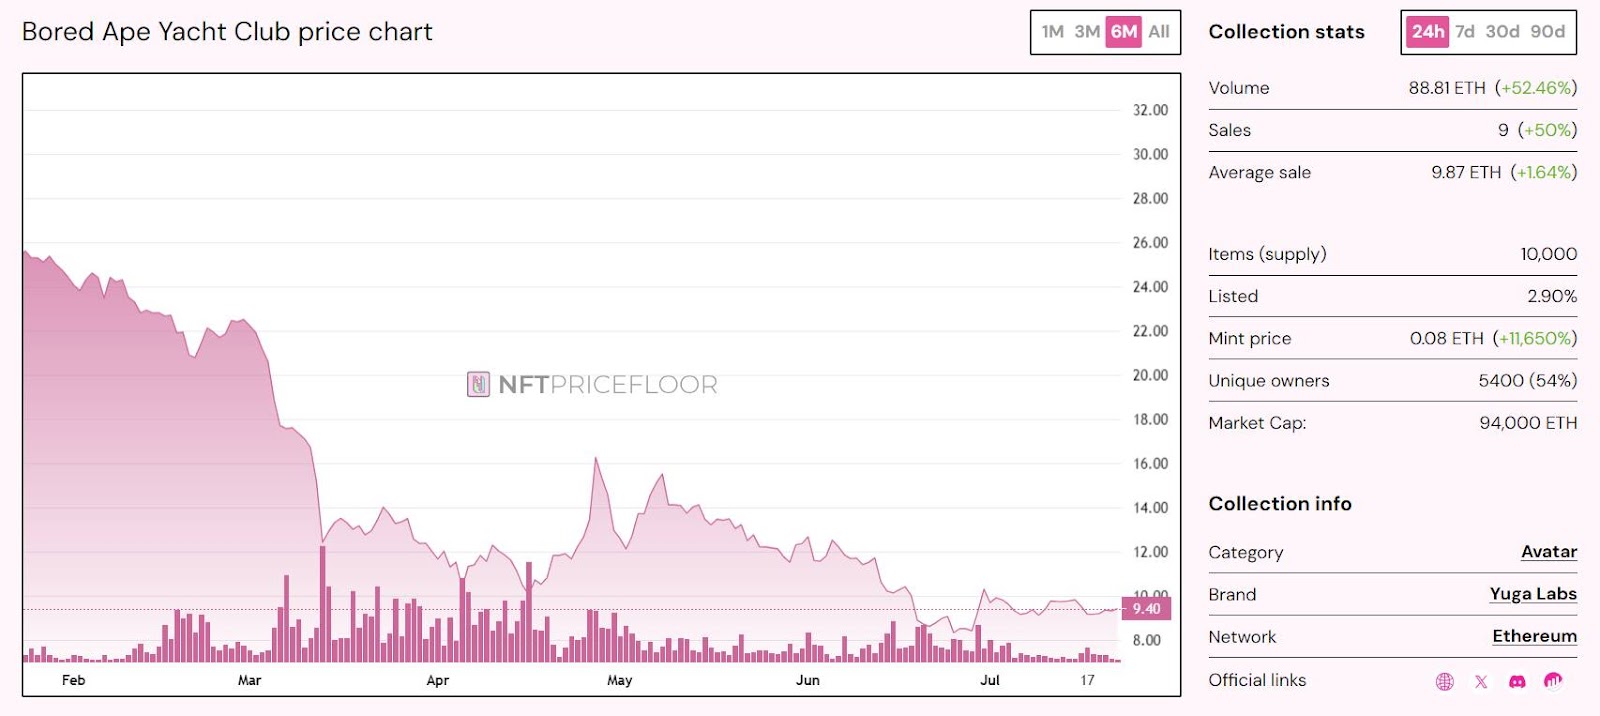Image resolution: width=1600 pixels, height=716 pixels.
Task: Switch collection stats to 30d
Action: [x=1502, y=32]
